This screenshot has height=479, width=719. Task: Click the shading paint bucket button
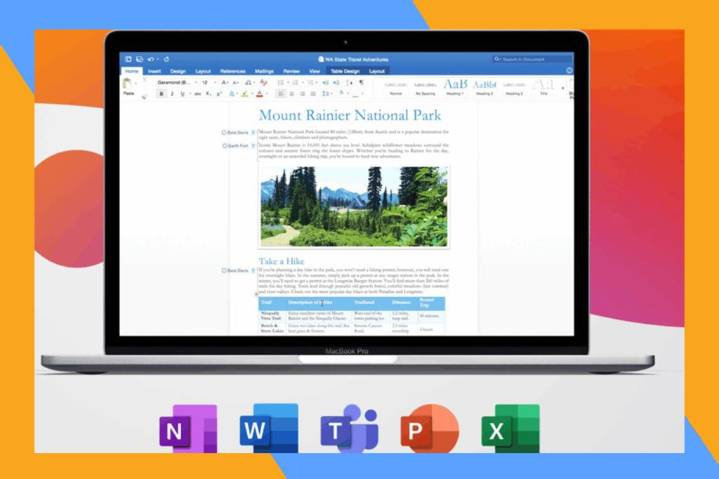342,94
